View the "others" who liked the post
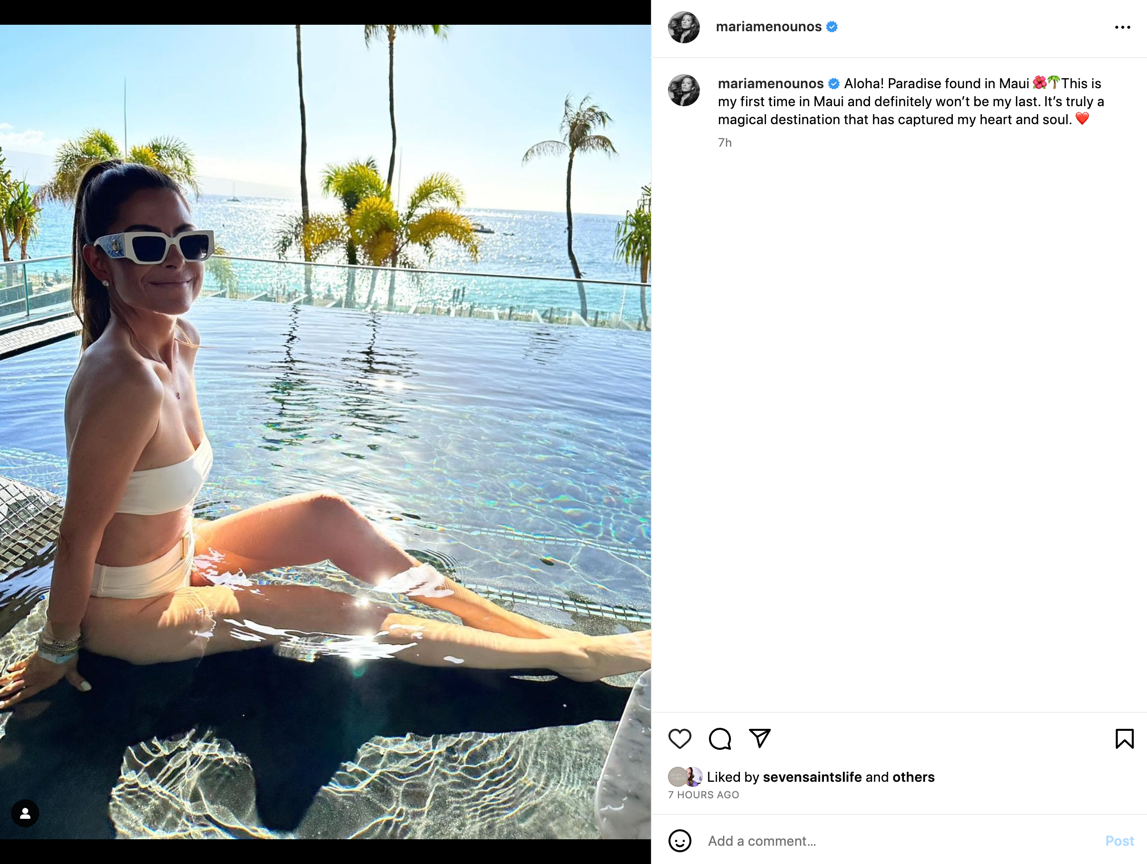The height and width of the screenshot is (864, 1147). point(913,777)
